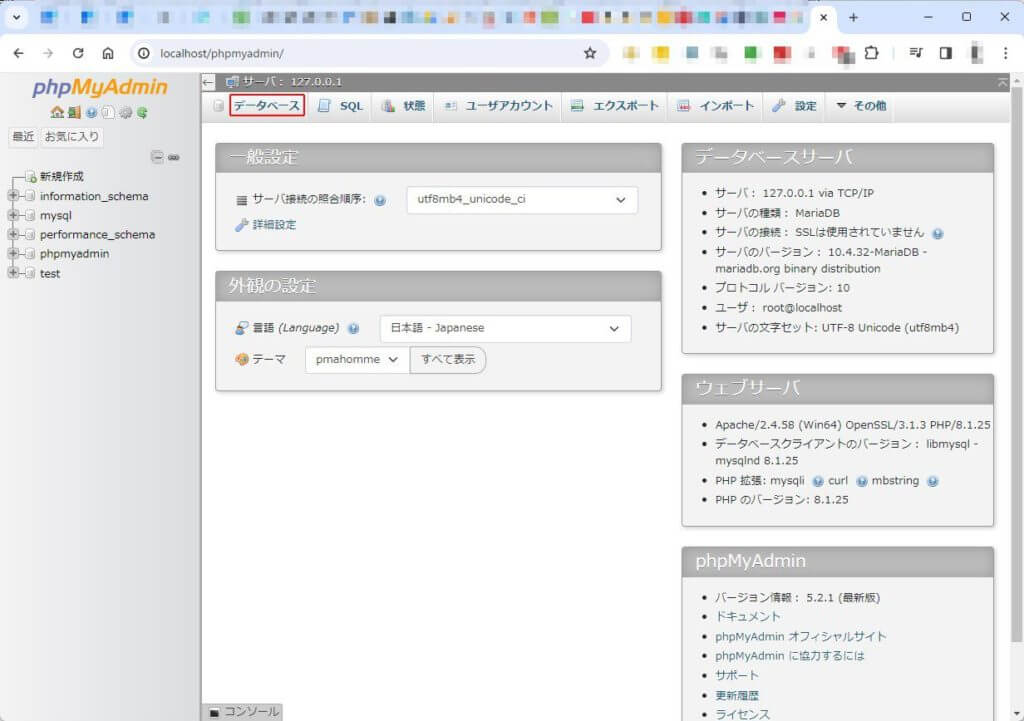The width and height of the screenshot is (1024, 721).
Task: Click the link chain icon in sidebar
Action: [173, 157]
